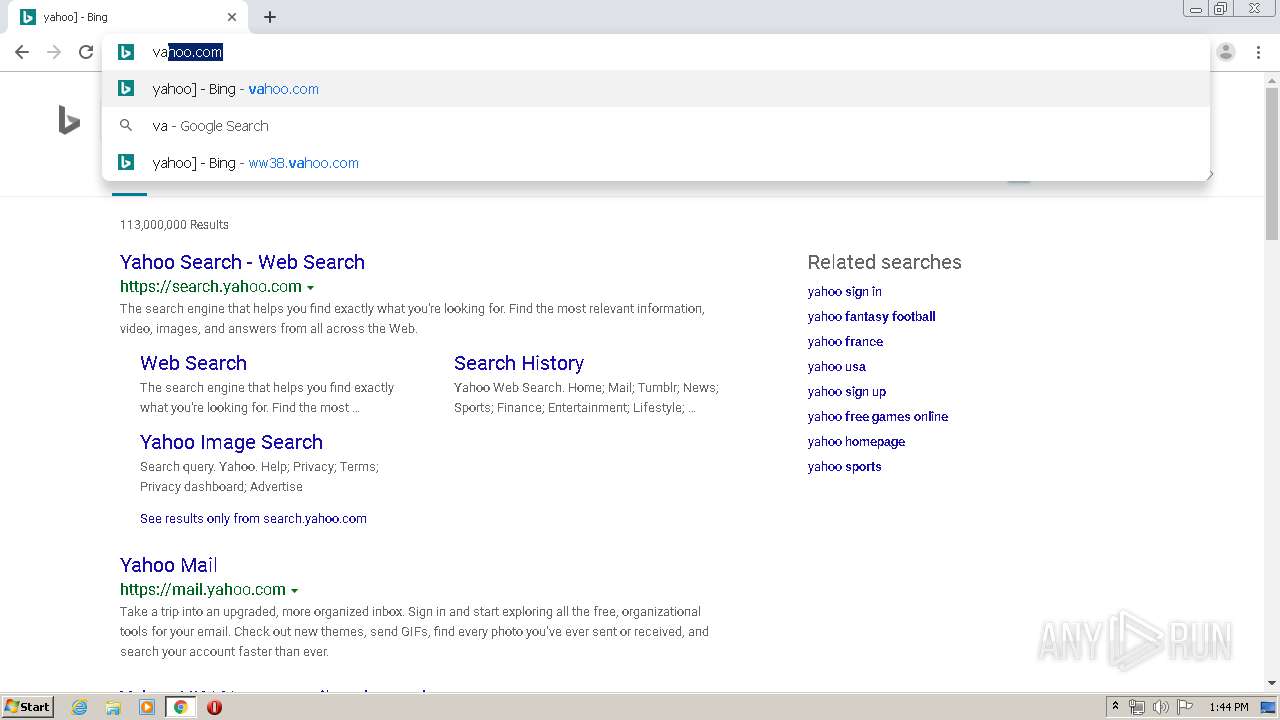Choose 'va - Google Search' suggestion
Screen dimensions: 1280x720
[x=656, y=126]
